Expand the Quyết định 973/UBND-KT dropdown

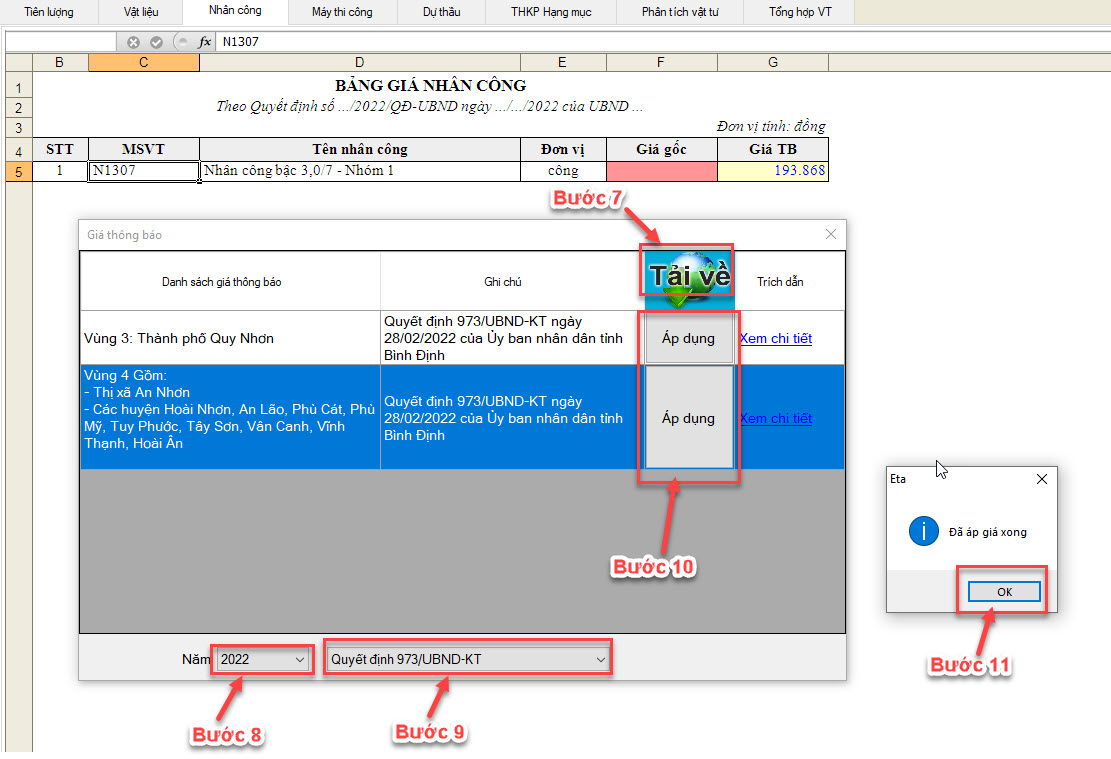(x=468, y=660)
